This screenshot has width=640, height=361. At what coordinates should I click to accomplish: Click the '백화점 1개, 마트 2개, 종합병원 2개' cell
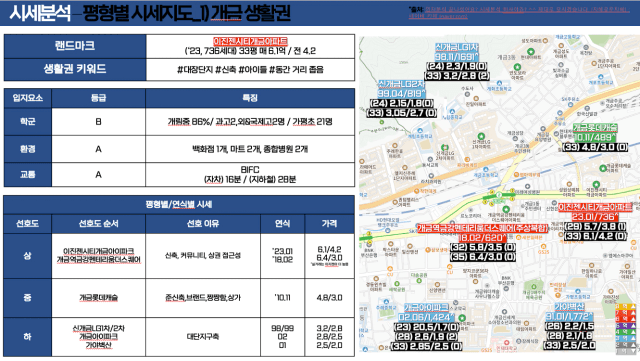[250, 149]
